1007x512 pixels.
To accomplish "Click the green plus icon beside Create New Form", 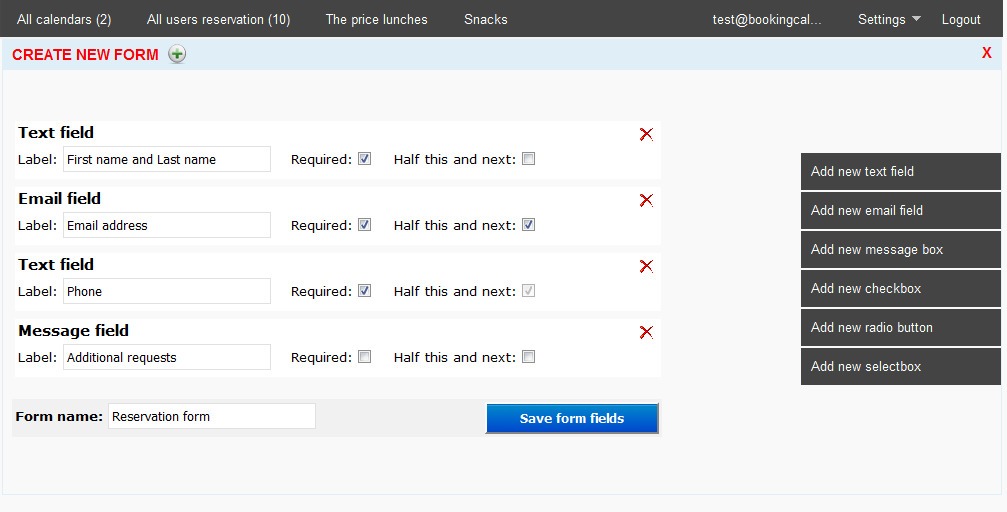I will [177, 54].
